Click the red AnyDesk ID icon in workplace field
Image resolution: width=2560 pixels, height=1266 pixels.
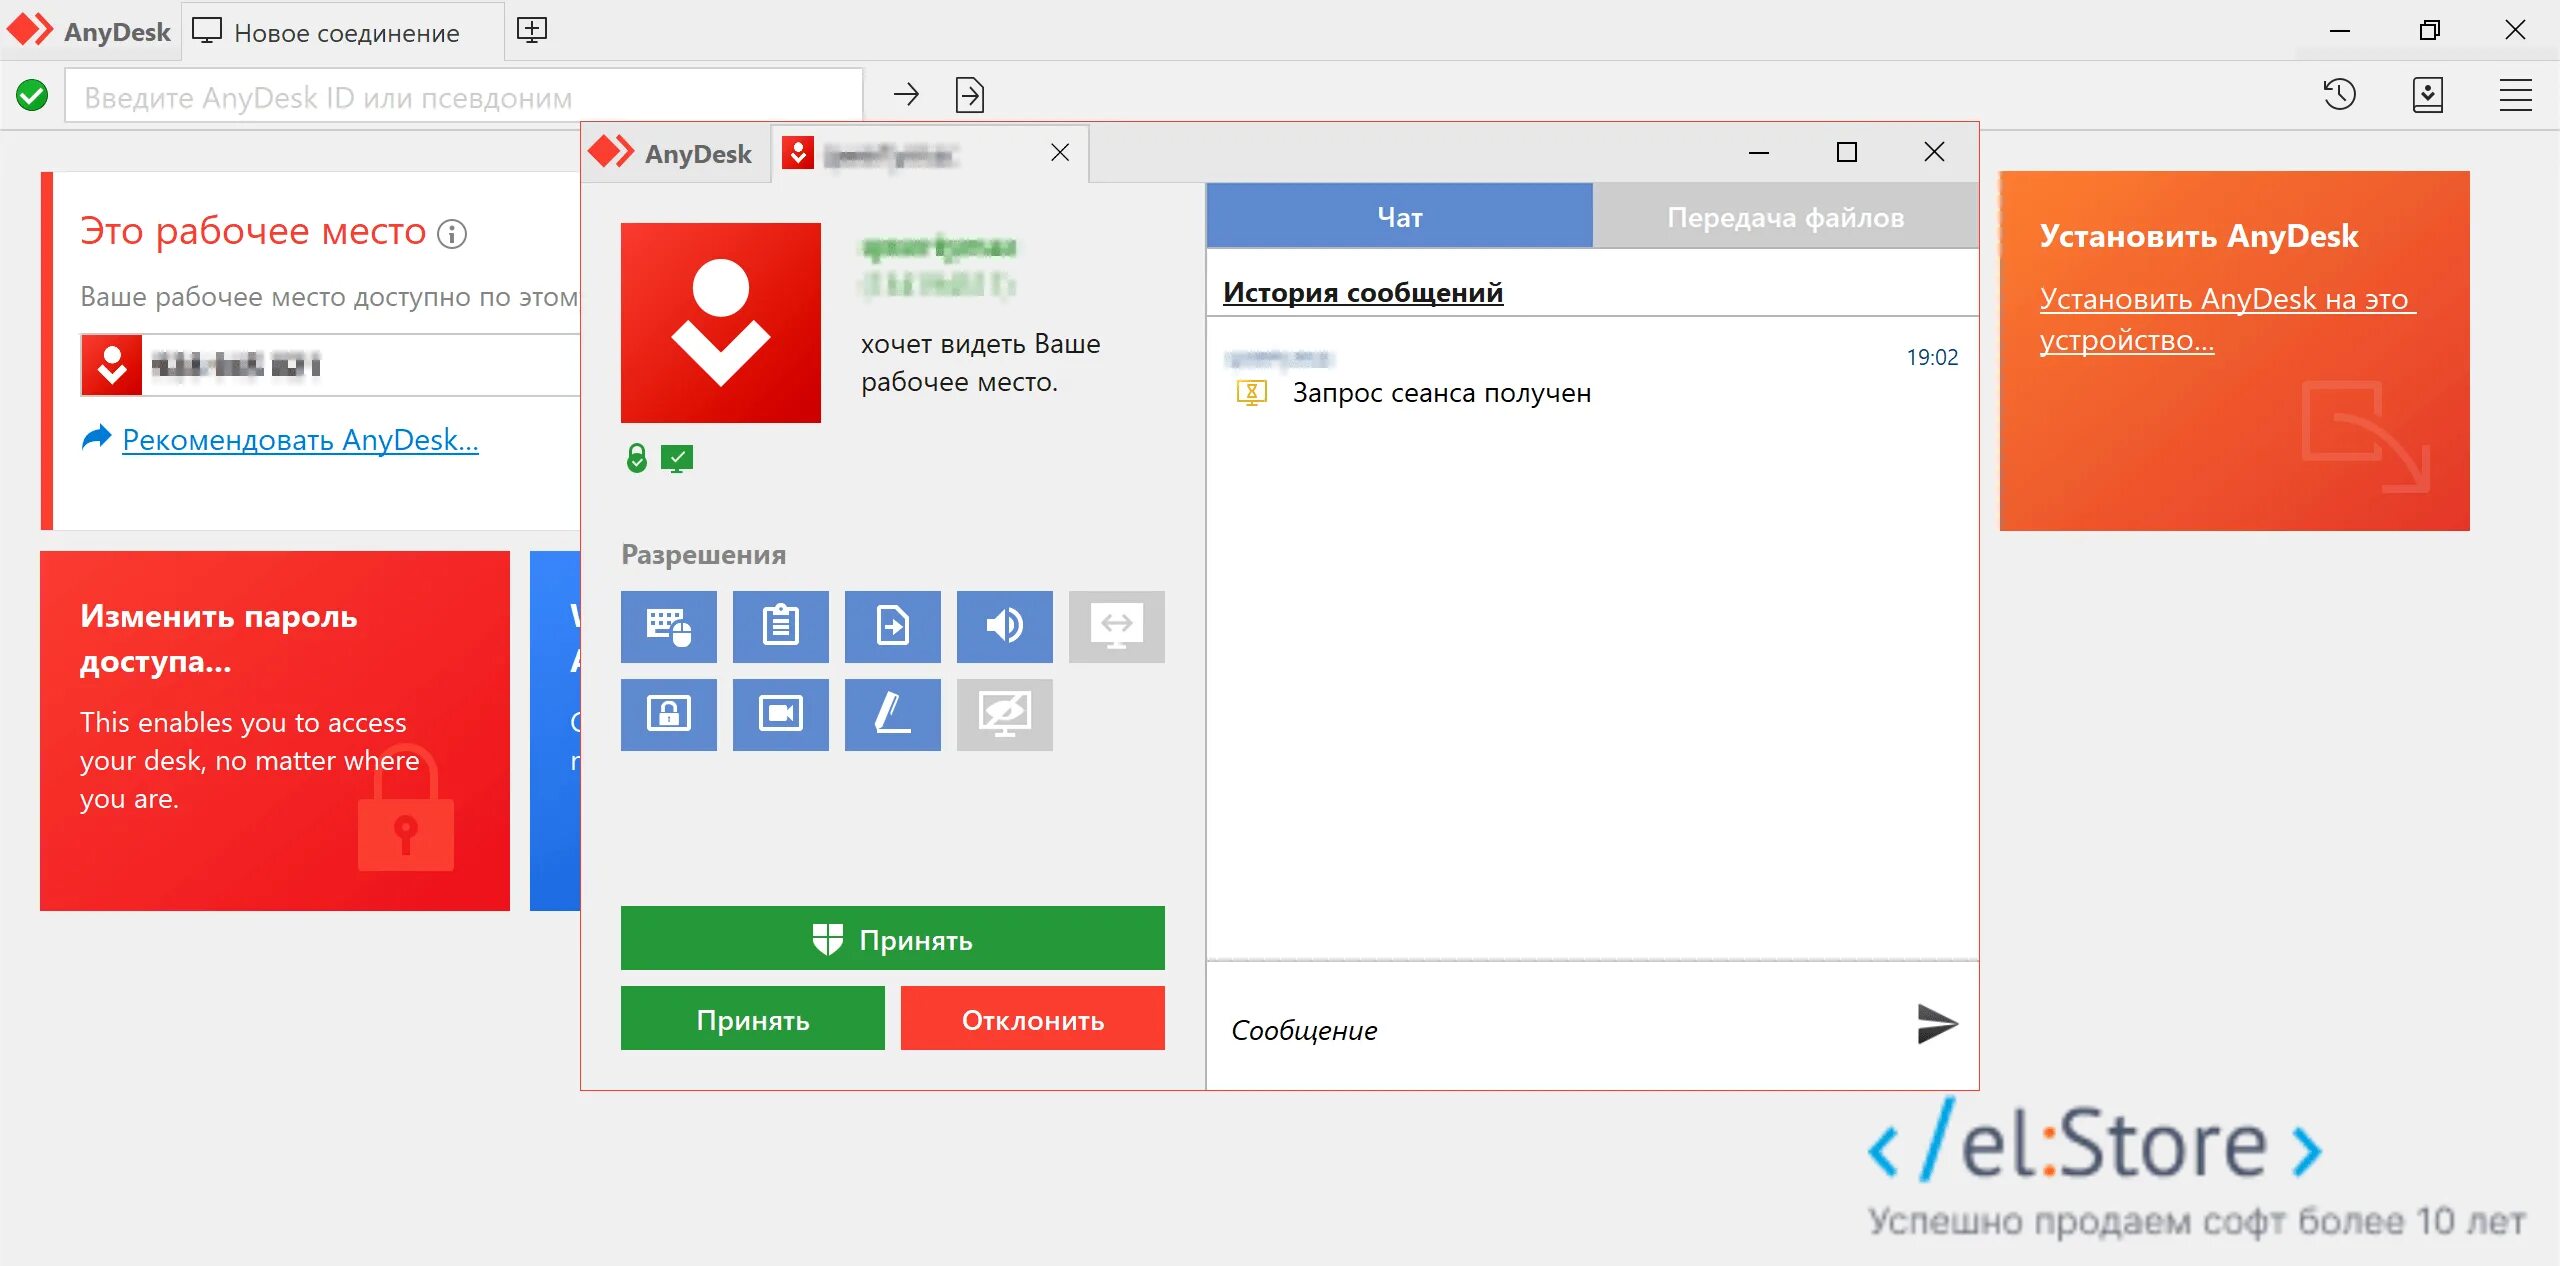[x=112, y=365]
